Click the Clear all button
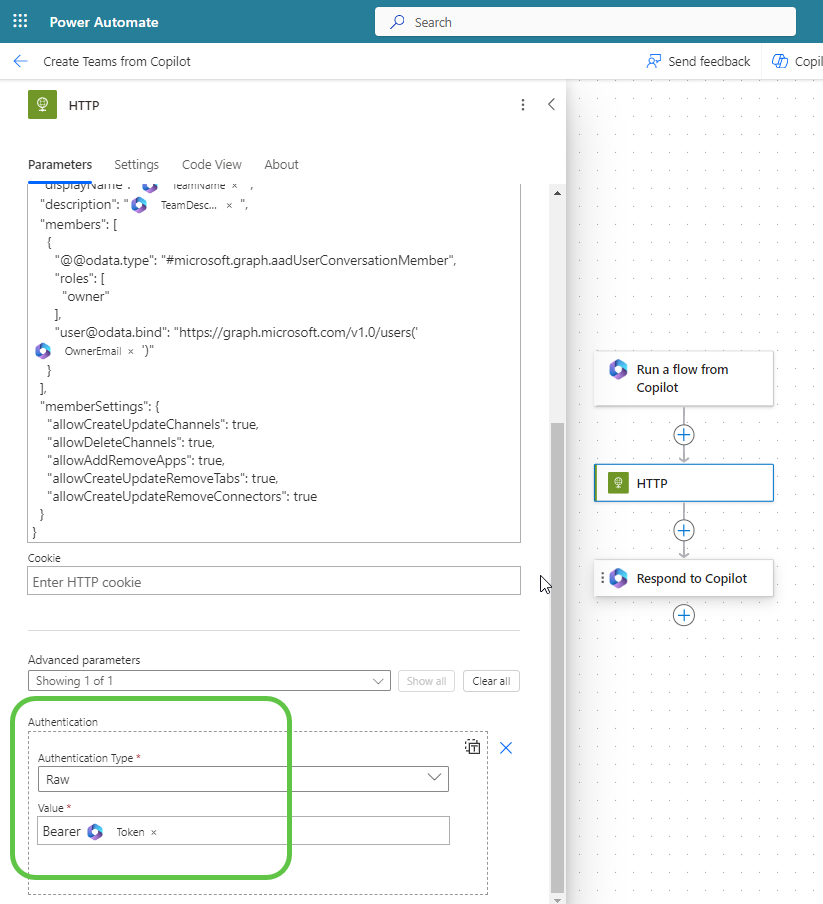Image resolution: width=823 pixels, height=904 pixels. [491, 681]
